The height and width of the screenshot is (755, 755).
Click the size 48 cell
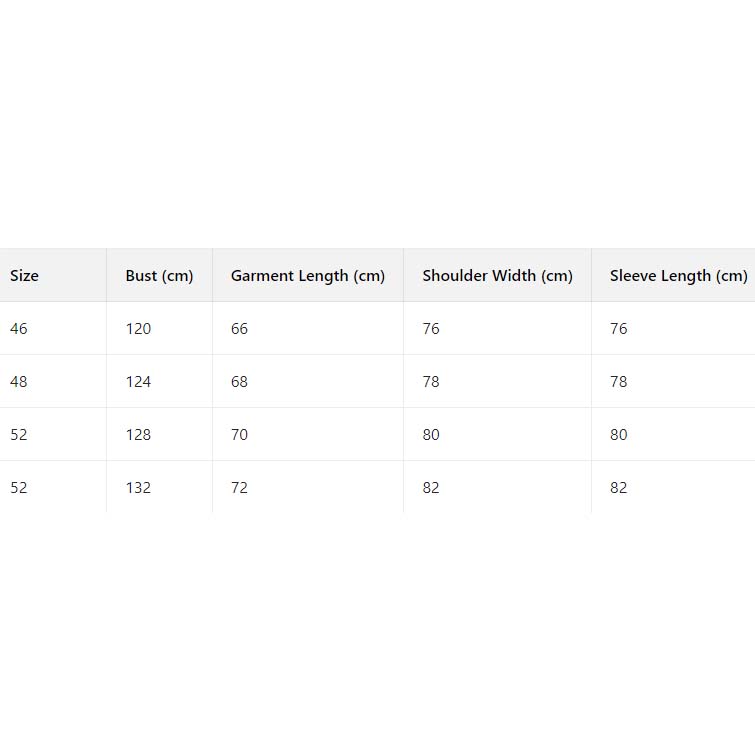pos(19,382)
